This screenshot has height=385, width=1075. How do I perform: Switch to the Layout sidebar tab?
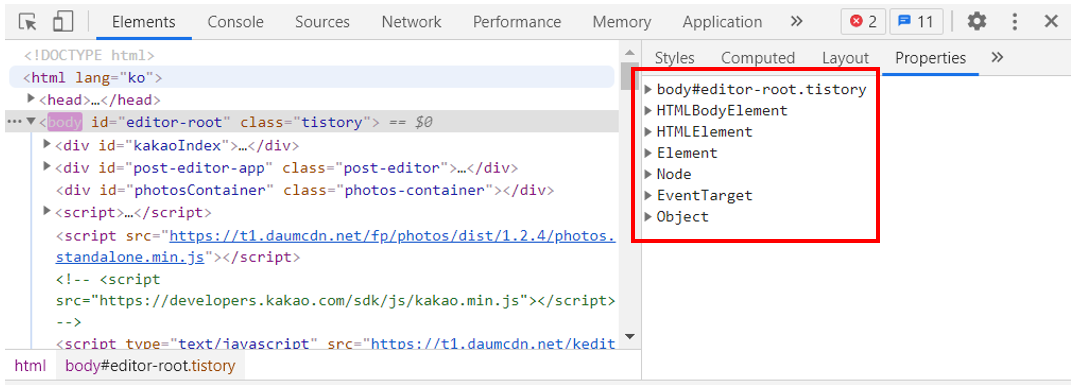click(x=845, y=58)
